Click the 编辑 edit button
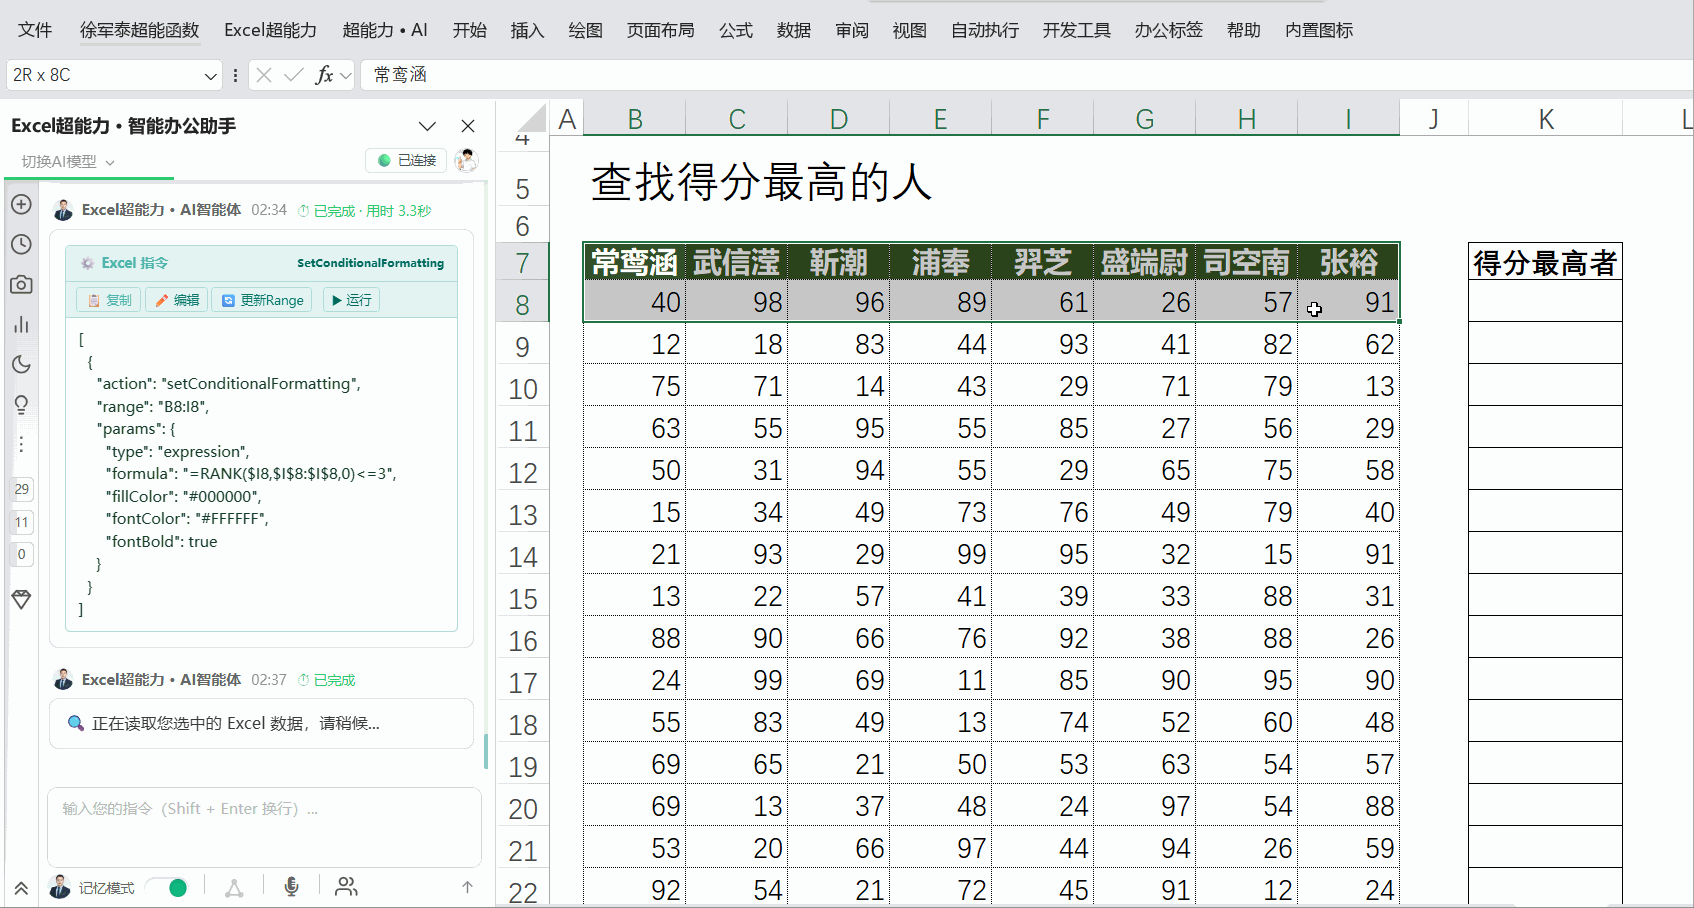 (x=177, y=300)
